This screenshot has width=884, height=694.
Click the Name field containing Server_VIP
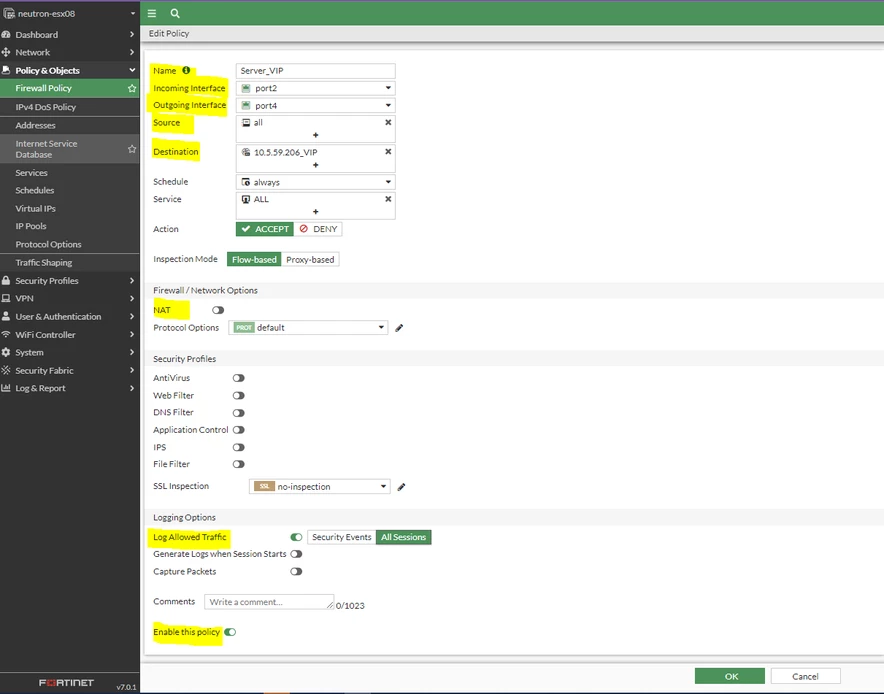pyautogui.click(x=316, y=70)
